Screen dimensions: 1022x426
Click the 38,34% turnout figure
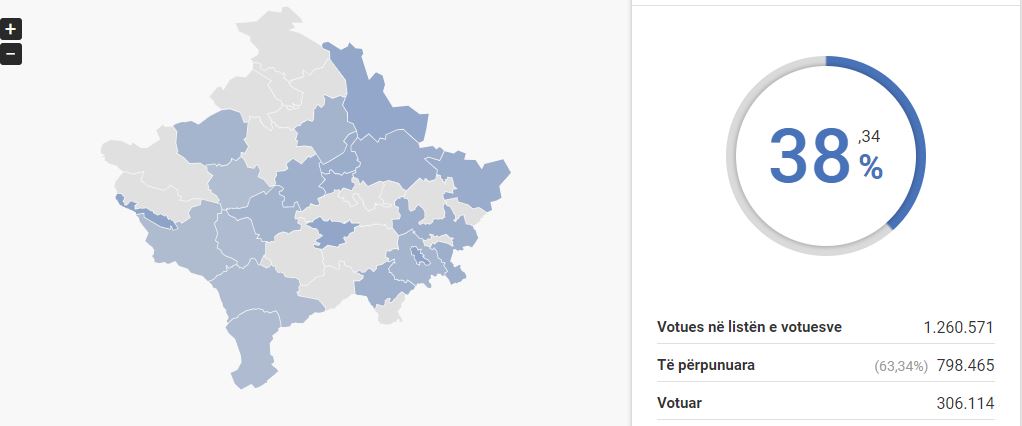point(826,156)
